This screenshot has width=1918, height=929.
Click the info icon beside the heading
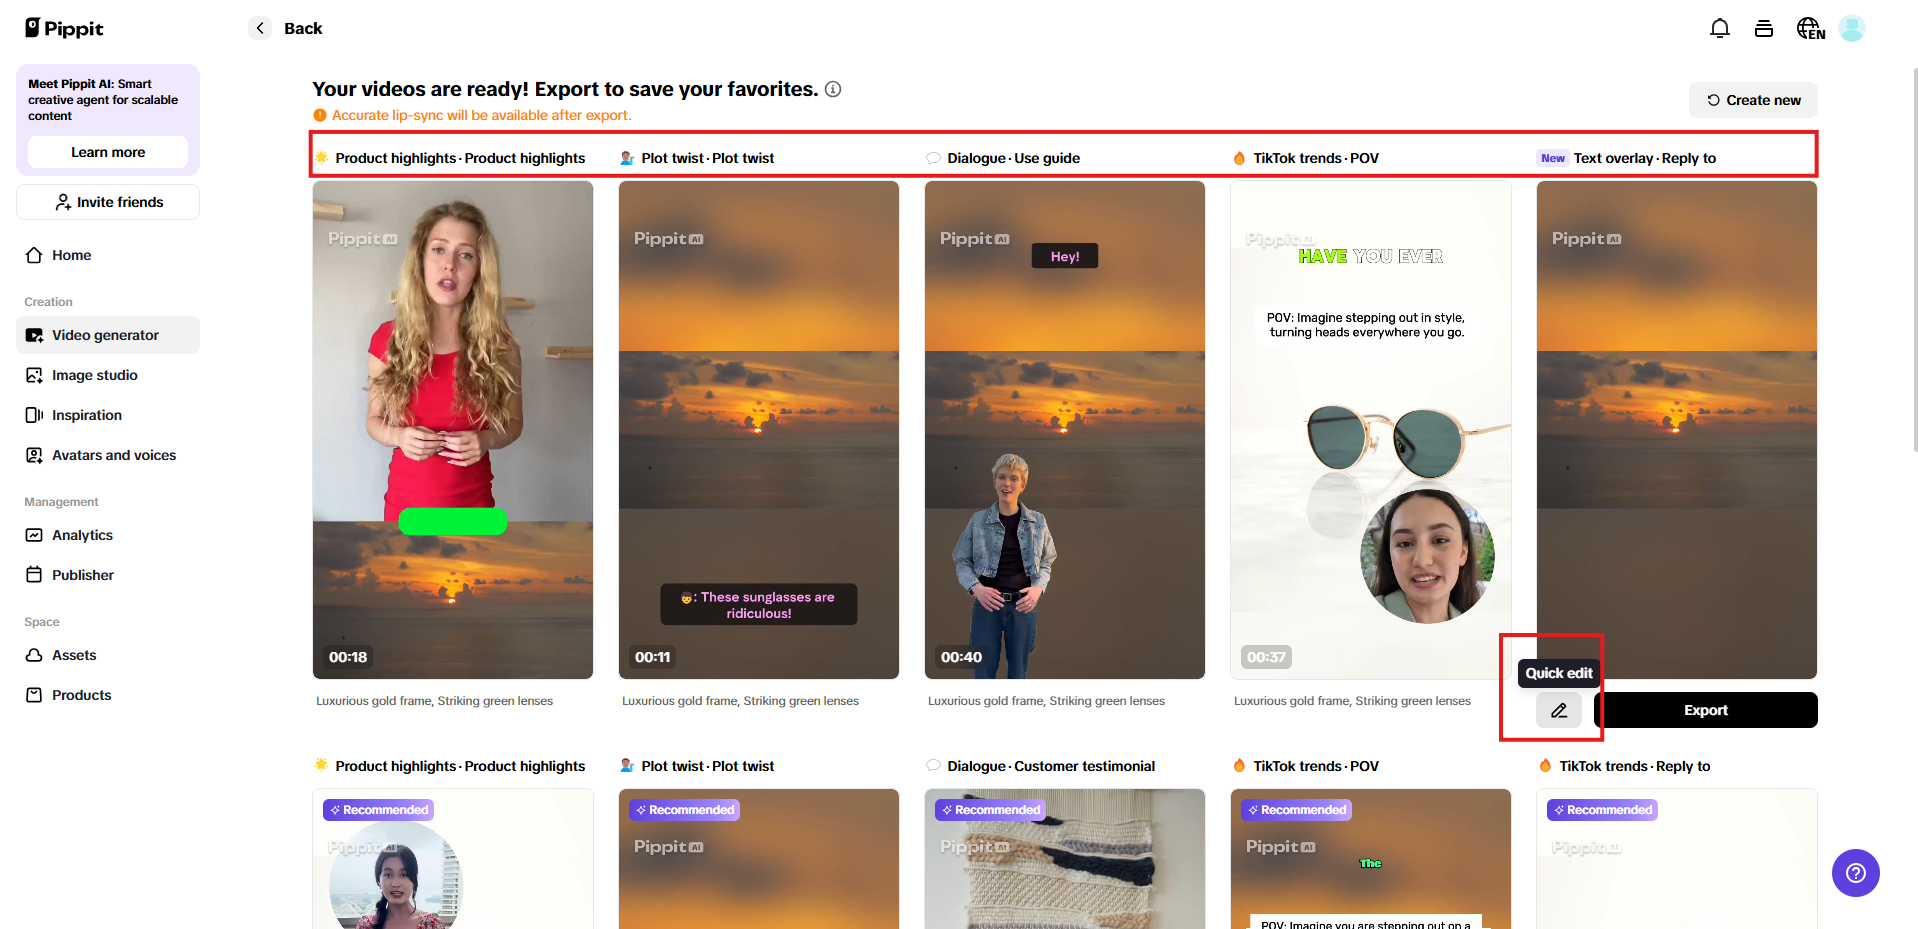pos(833,89)
